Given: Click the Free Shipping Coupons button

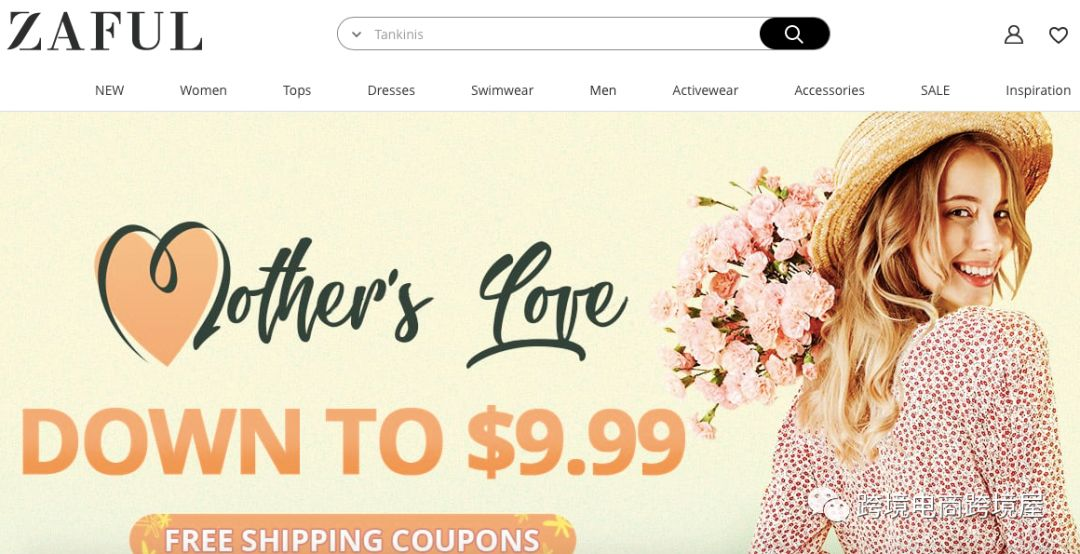Looking at the screenshot, I should 352,535.
